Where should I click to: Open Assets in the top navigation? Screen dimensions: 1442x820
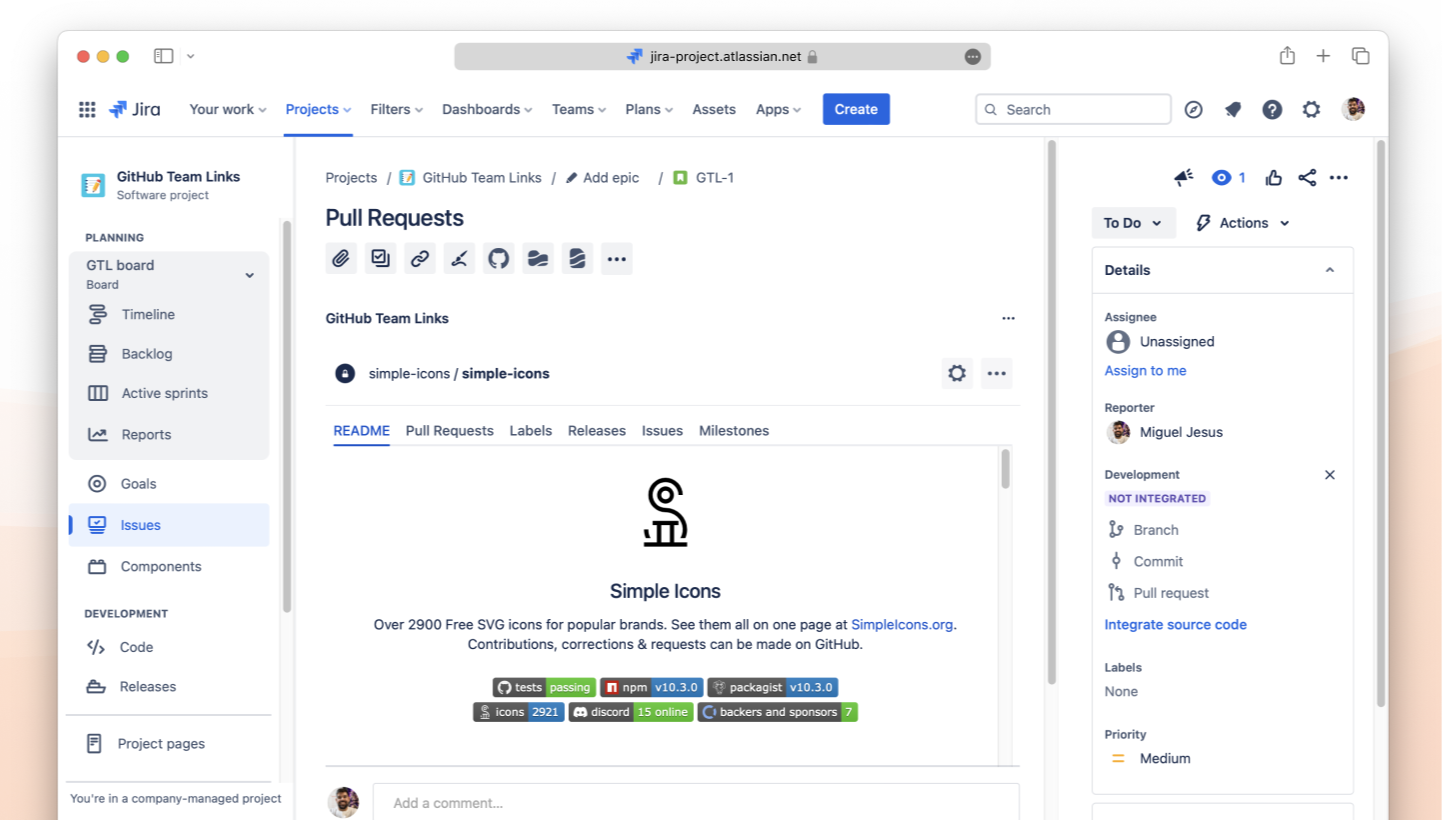tap(714, 109)
